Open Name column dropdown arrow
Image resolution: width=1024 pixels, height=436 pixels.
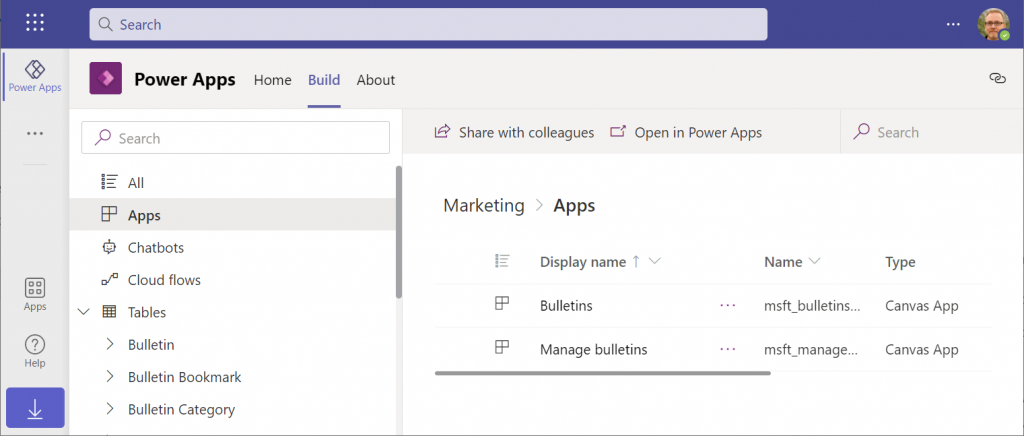(814, 262)
